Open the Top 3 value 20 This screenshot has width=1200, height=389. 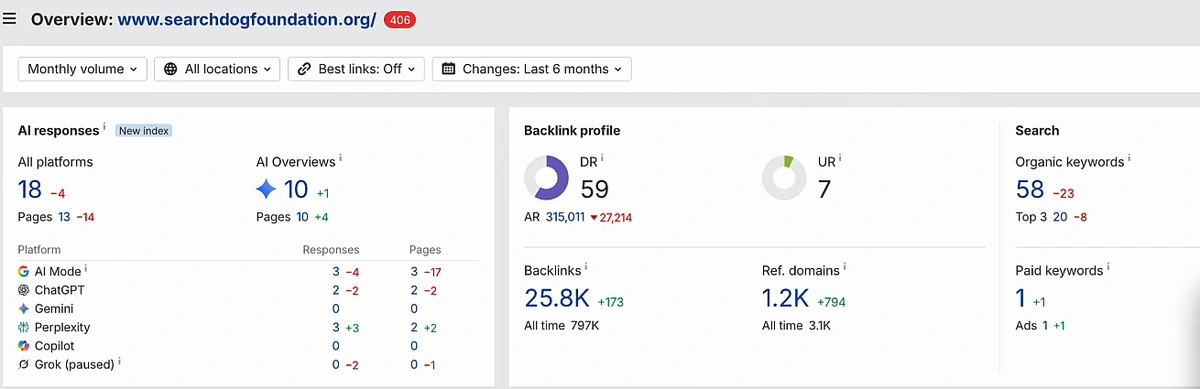click(x=1060, y=217)
